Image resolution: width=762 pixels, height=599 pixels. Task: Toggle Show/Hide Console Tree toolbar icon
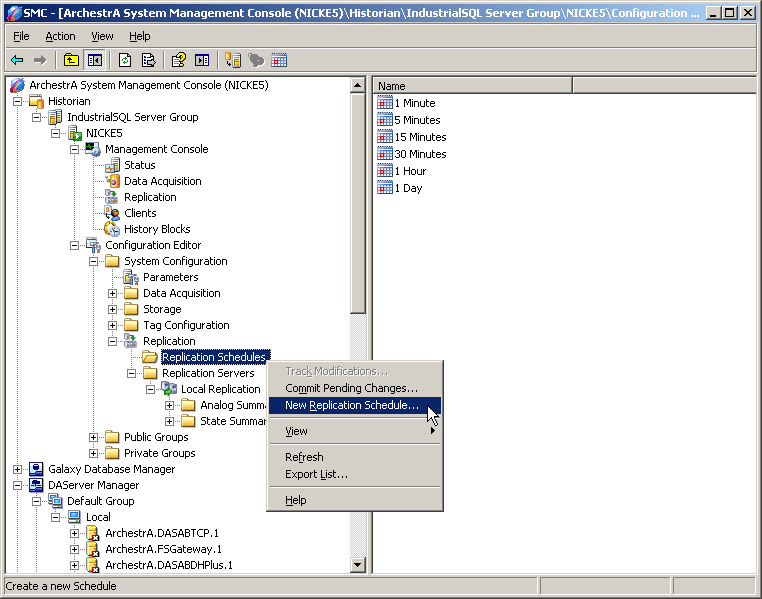click(x=94, y=60)
